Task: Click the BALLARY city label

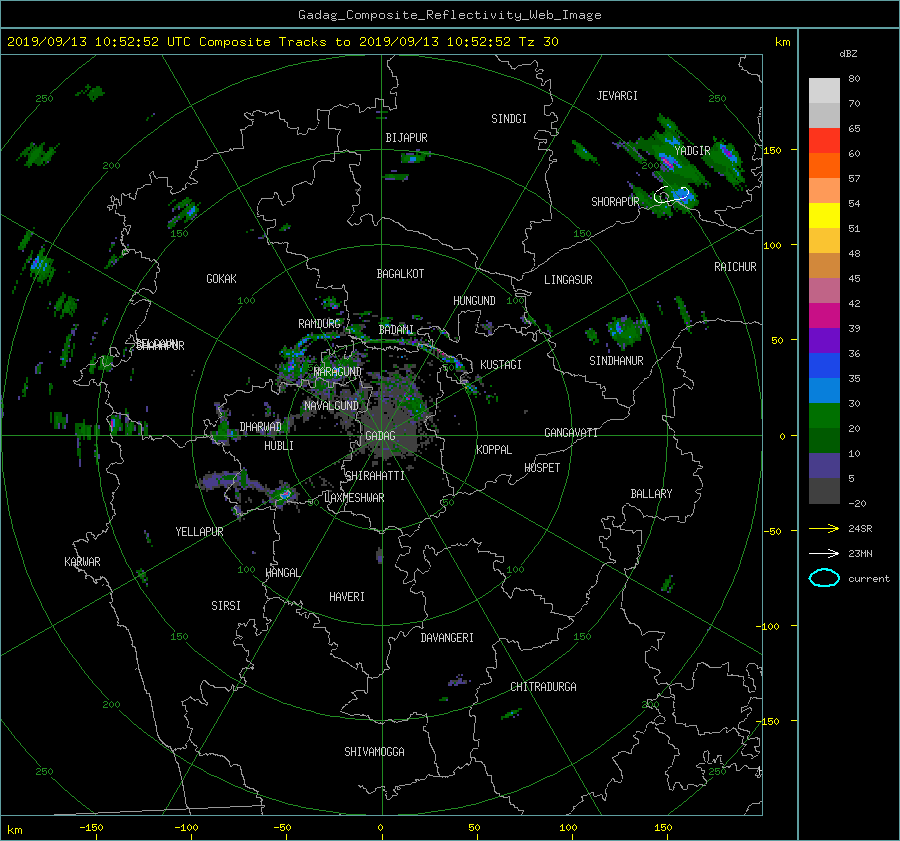Action: 651,494
